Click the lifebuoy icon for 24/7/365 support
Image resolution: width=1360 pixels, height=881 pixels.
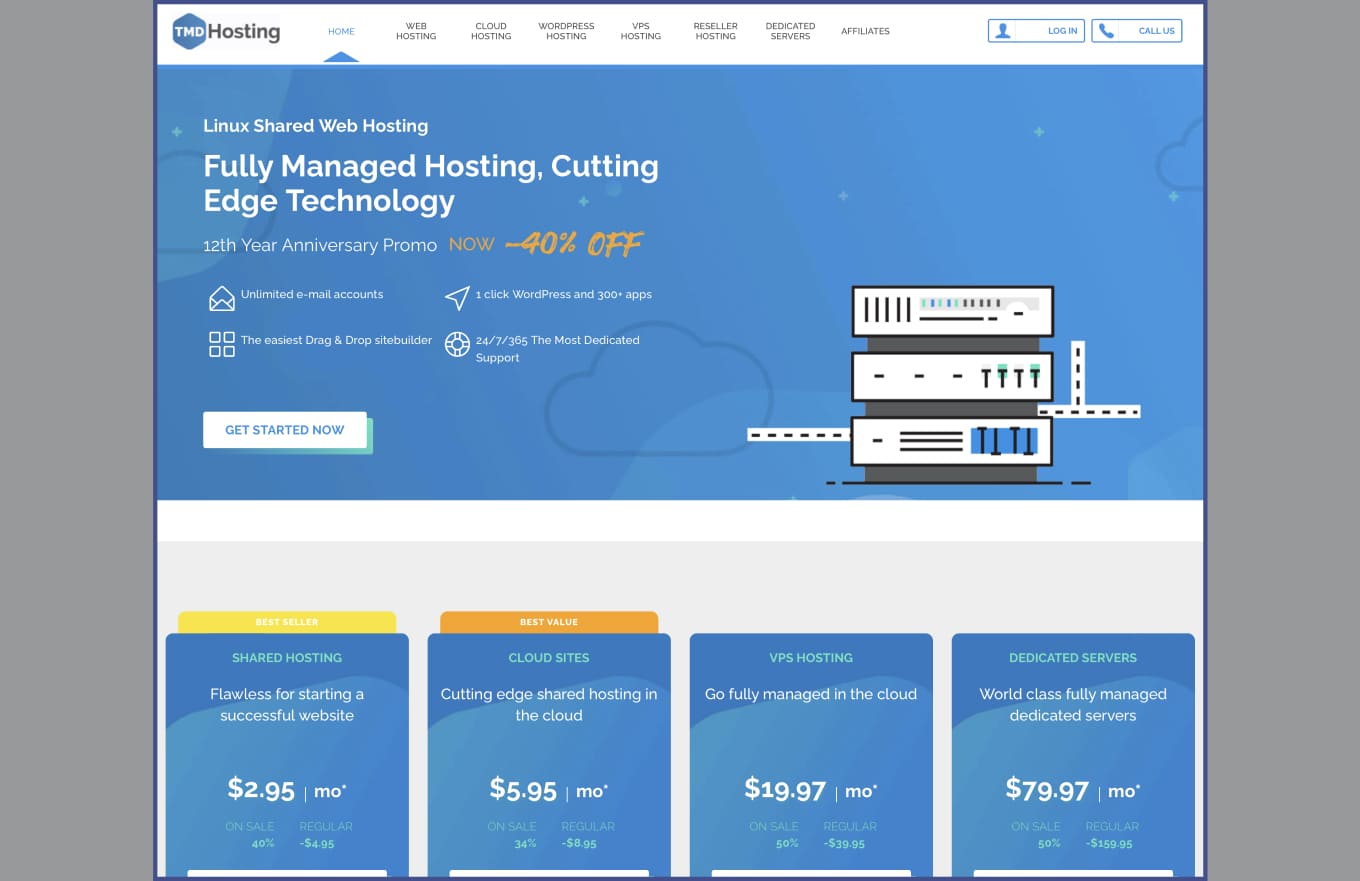(x=457, y=344)
